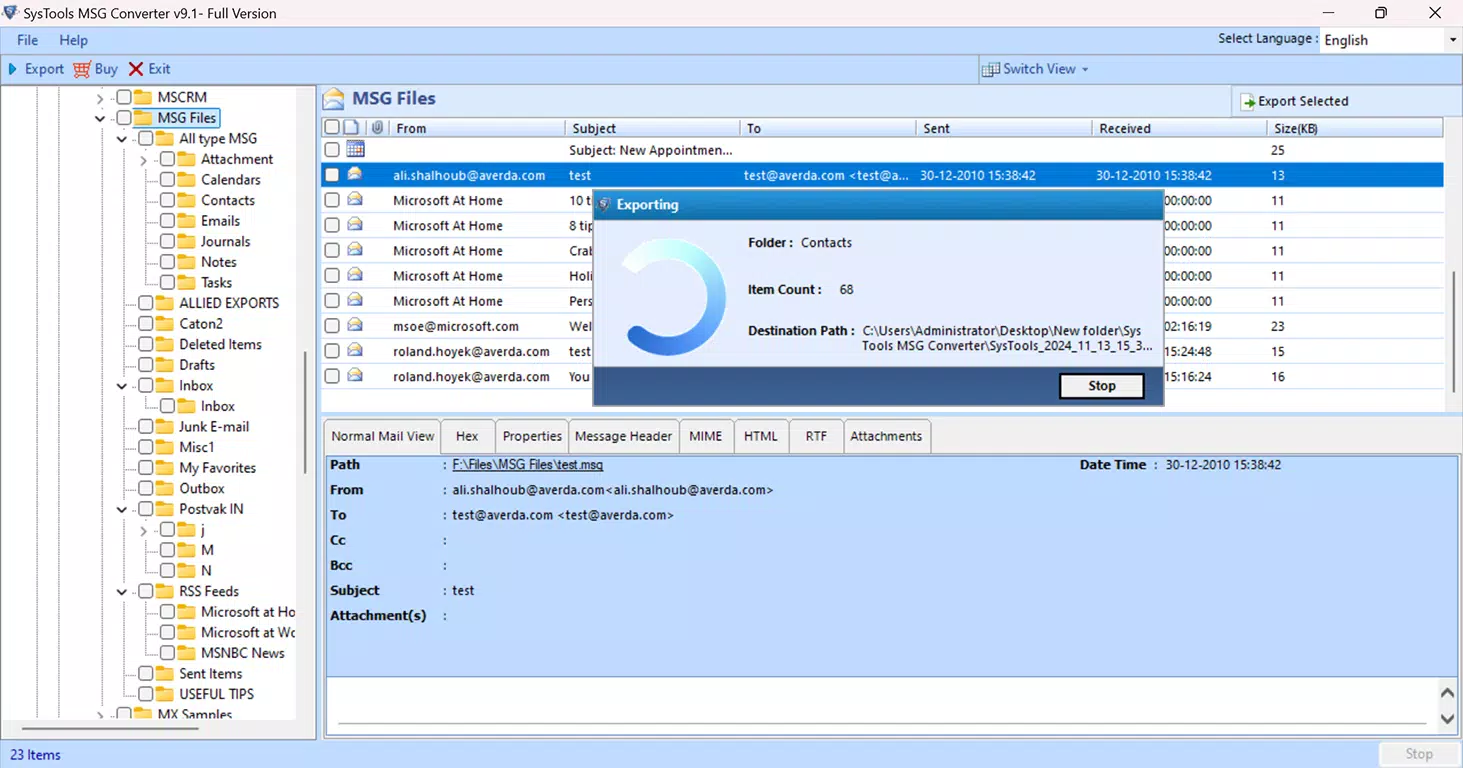Collapse the RSS Feeds node
This screenshot has width=1463, height=768.
click(122, 592)
